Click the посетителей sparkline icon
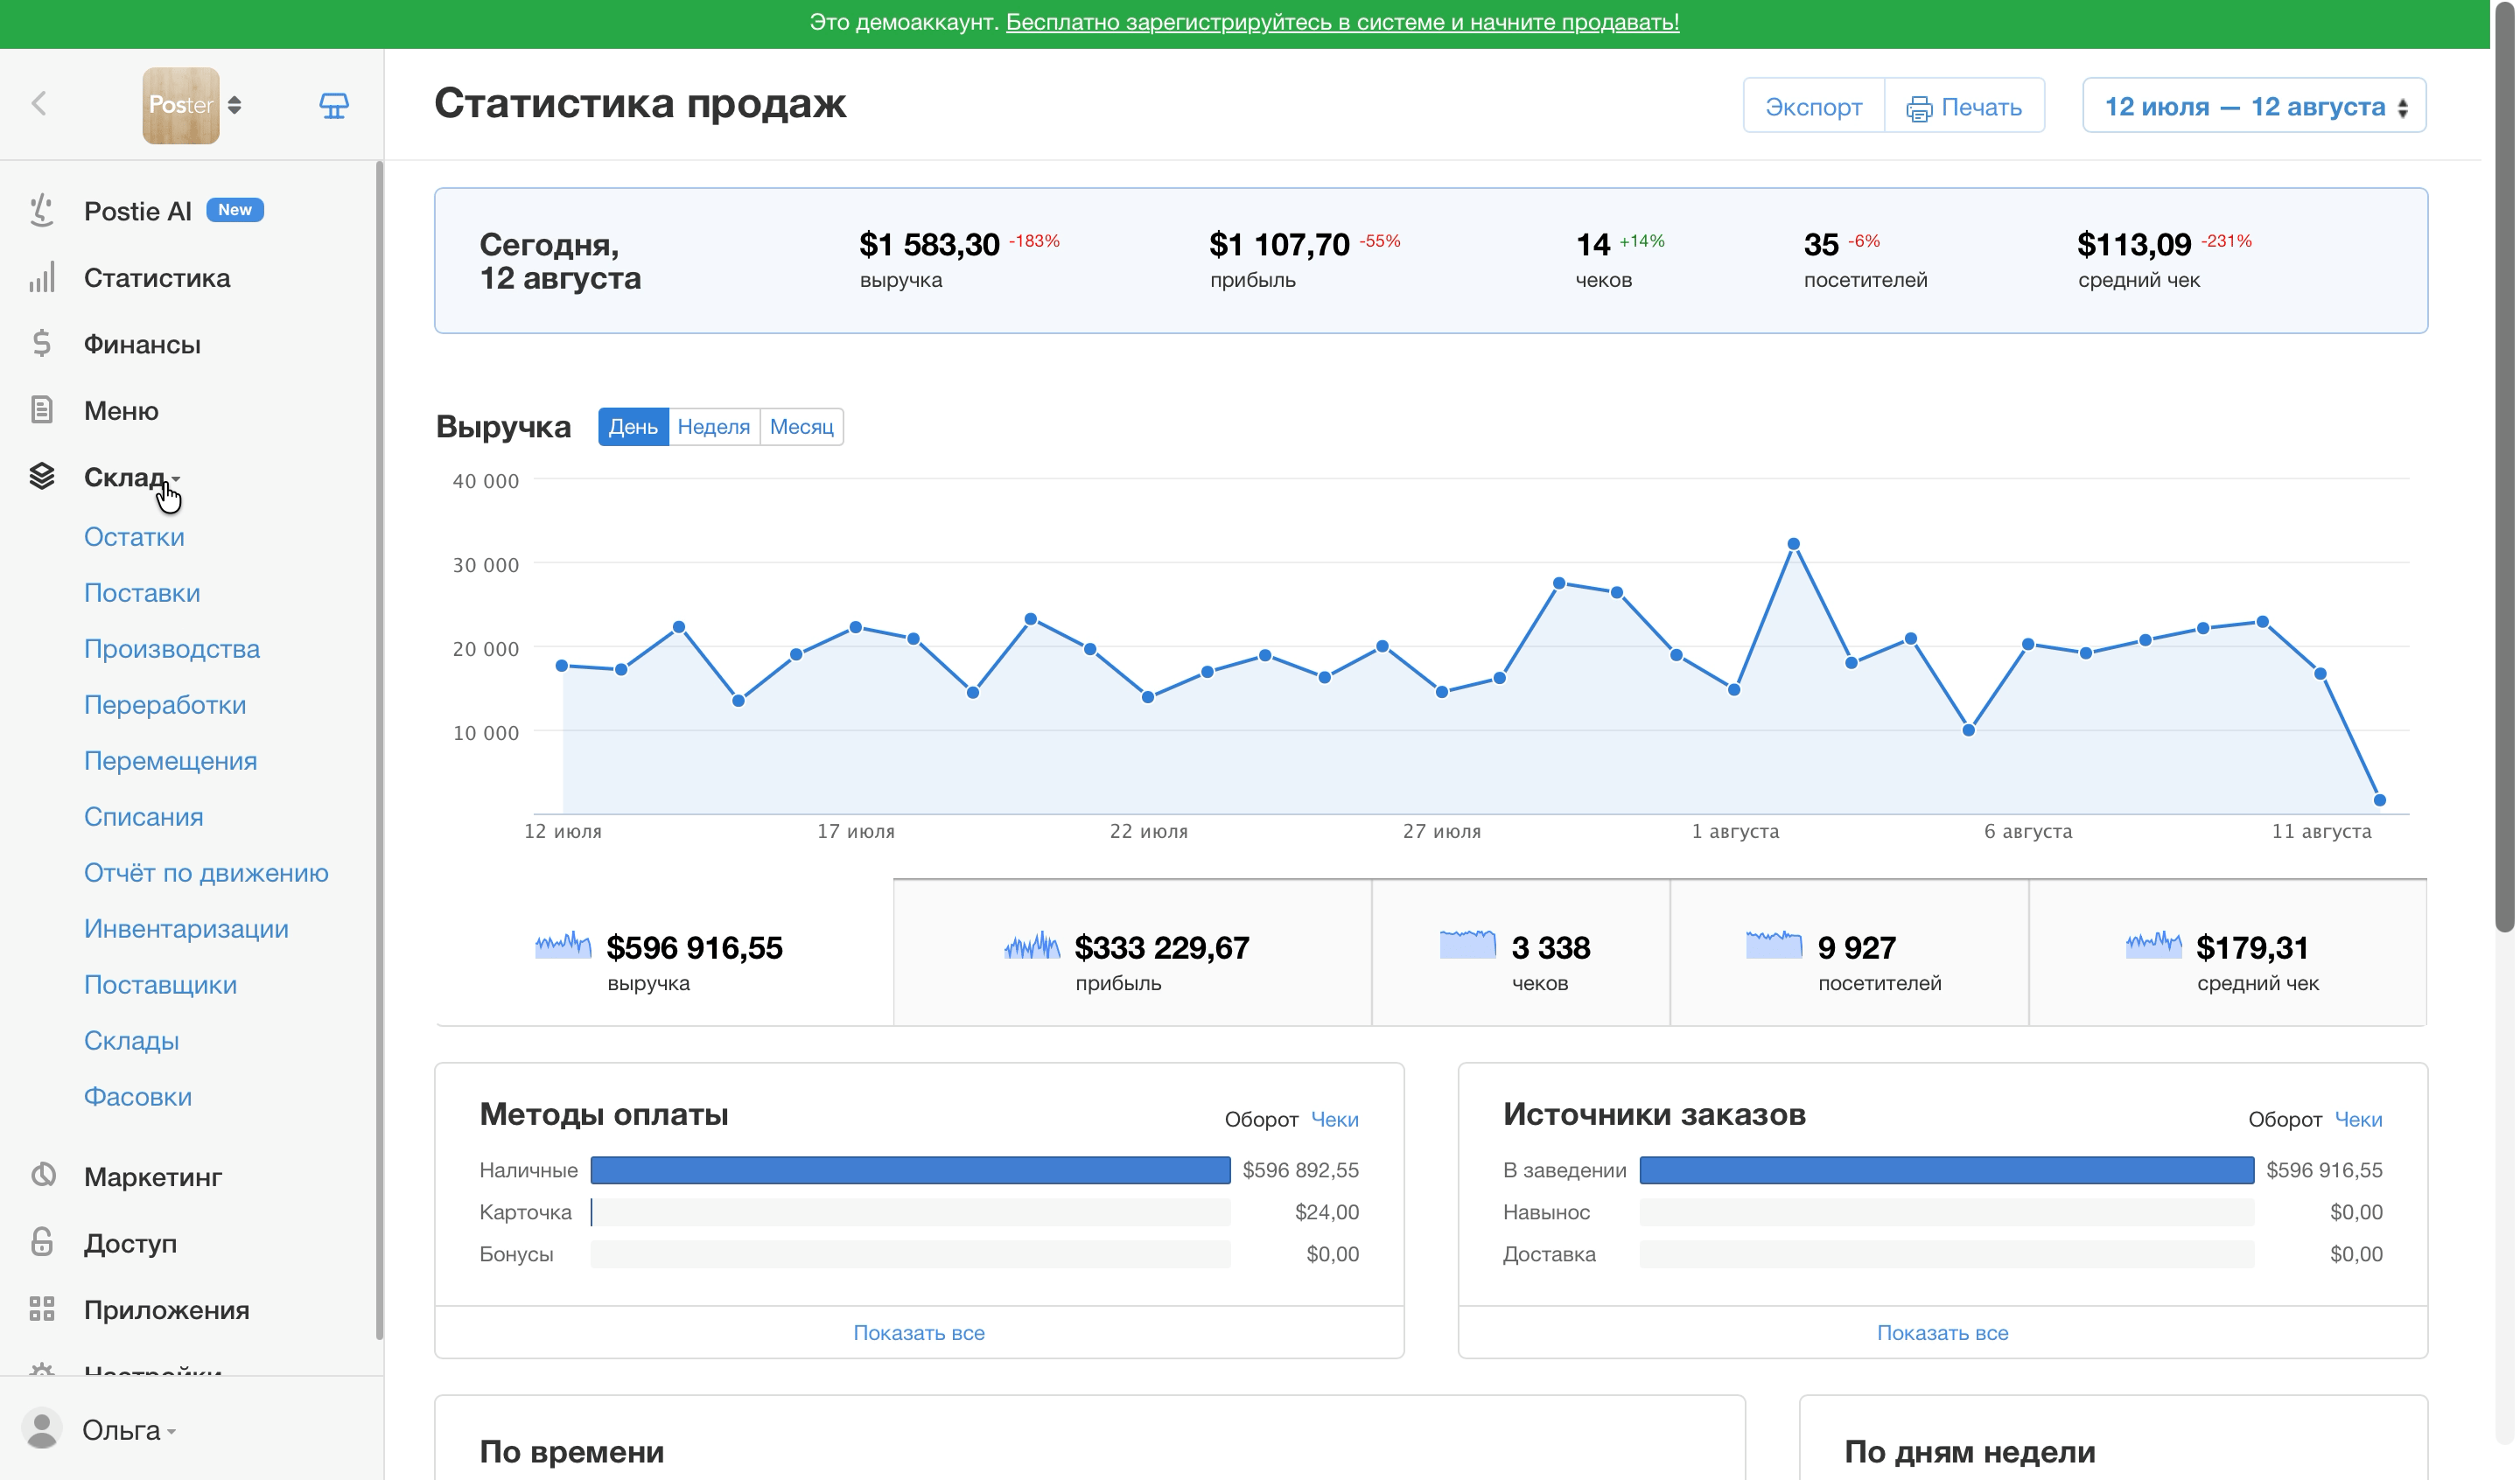The height and width of the screenshot is (1480, 2520). [x=1774, y=945]
